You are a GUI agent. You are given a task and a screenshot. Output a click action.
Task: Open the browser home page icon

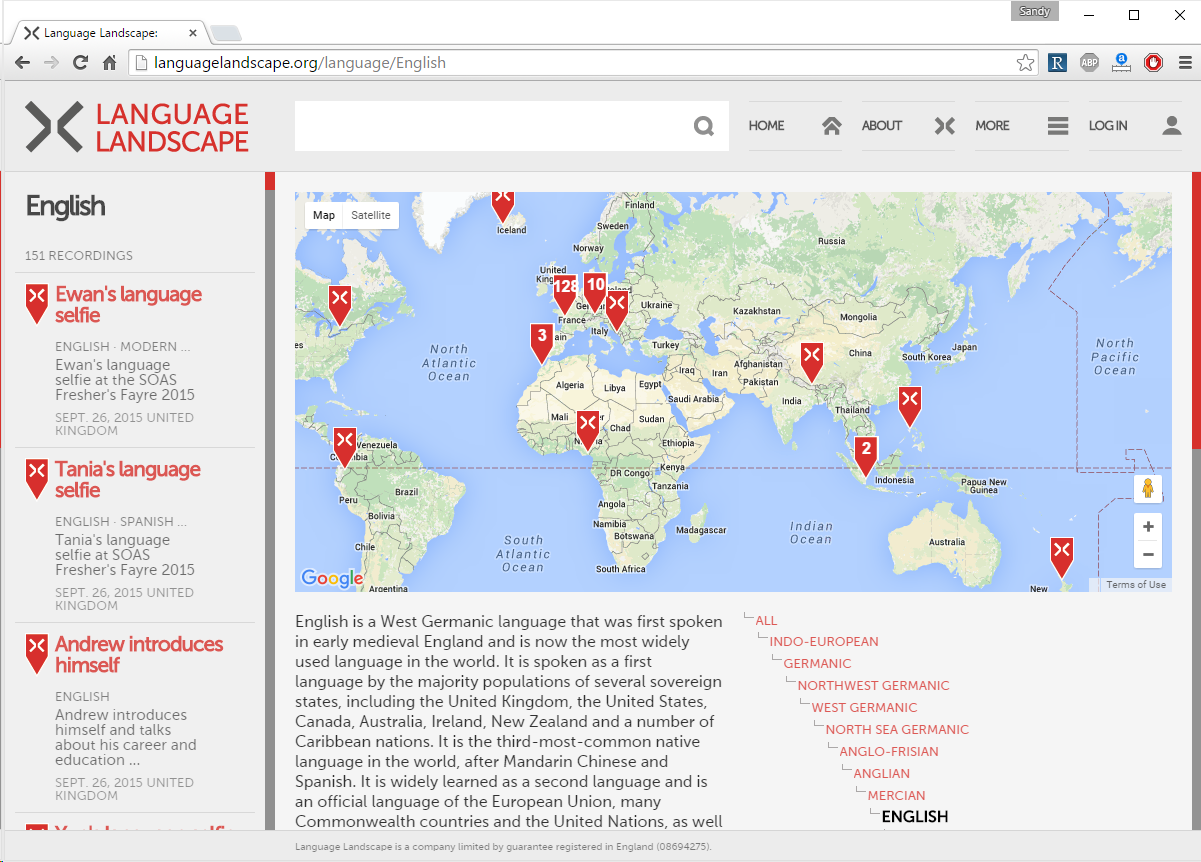pyautogui.click(x=110, y=63)
